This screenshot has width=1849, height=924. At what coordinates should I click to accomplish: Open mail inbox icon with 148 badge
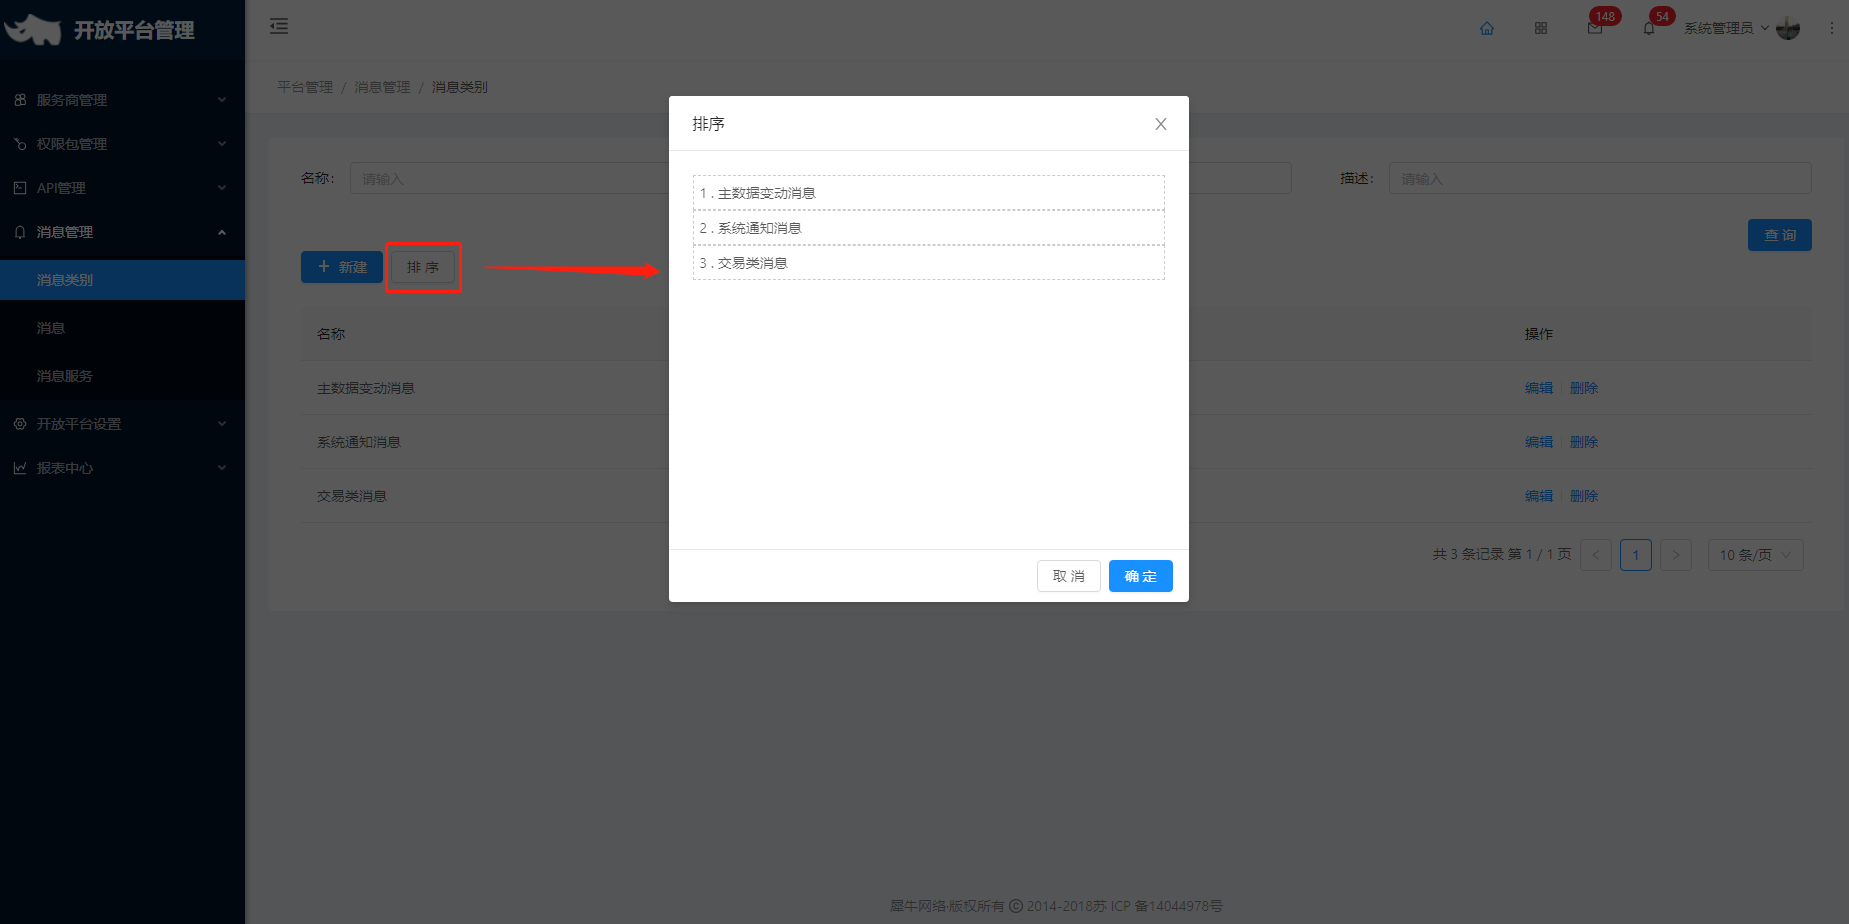(x=1595, y=28)
